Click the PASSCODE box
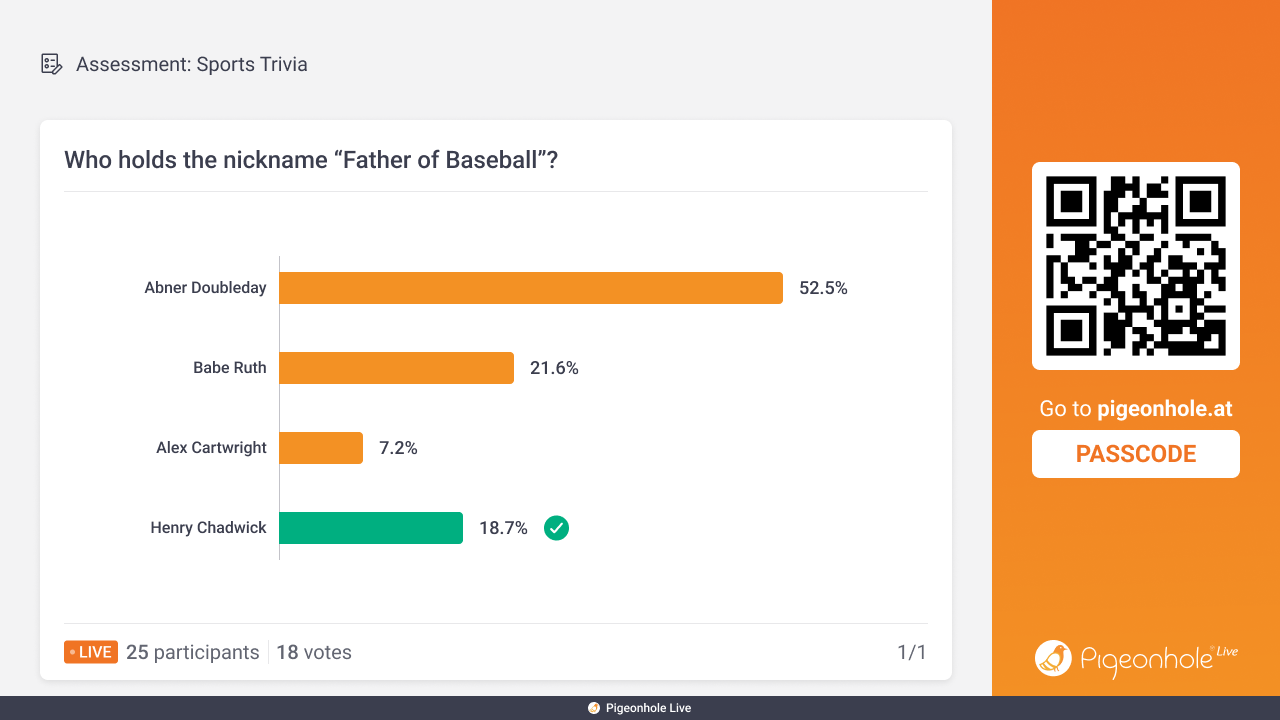This screenshot has width=1280, height=720. click(x=1136, y=454)
